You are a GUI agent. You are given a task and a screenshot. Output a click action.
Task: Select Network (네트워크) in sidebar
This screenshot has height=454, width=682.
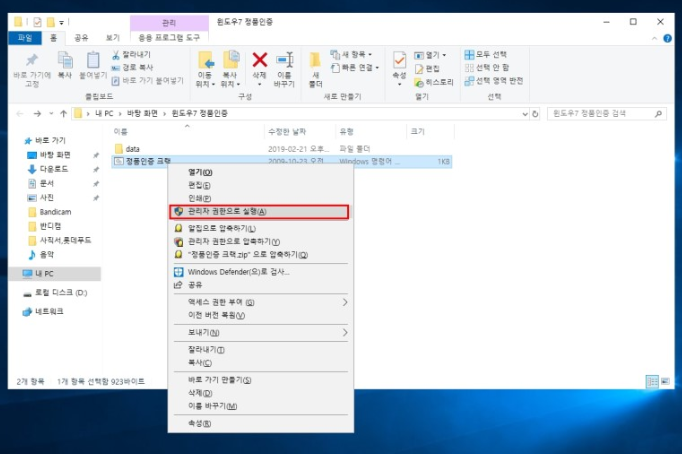click(x=43, y=311)
